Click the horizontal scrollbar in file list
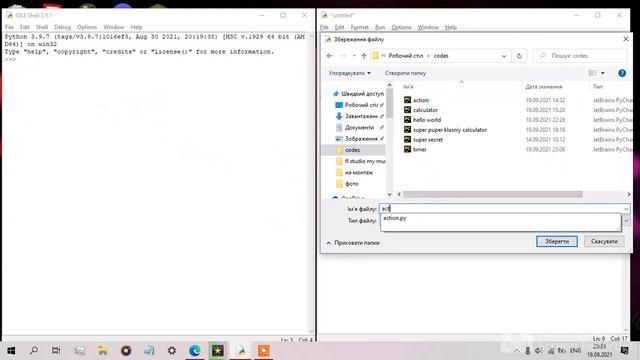 493,194
